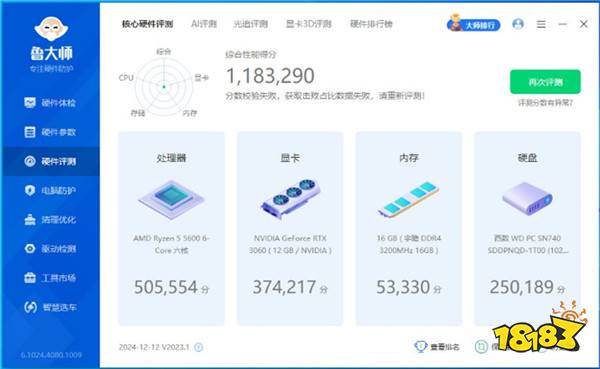Image resolution: width=600 pixels, height=369 pixels.
Task: Click the NVIDIA GeForce RTX 3060 text
Action: [x=290, y=244]
